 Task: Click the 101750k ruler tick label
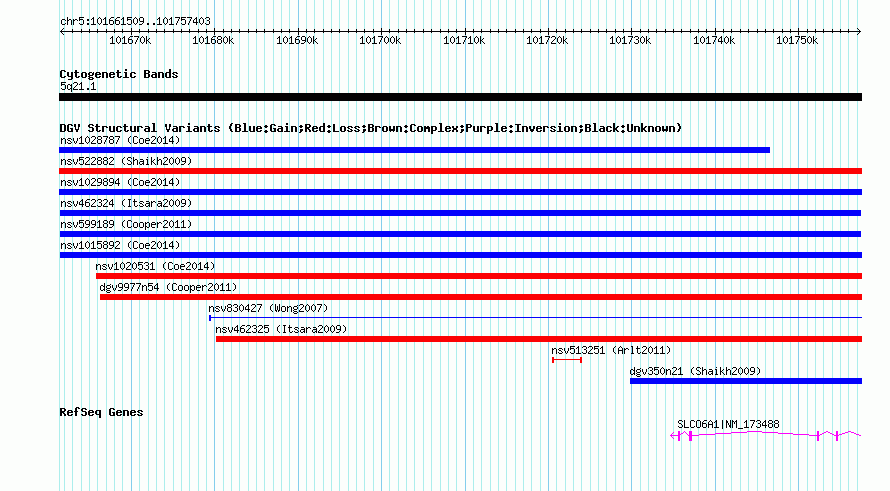click(797, 40)
